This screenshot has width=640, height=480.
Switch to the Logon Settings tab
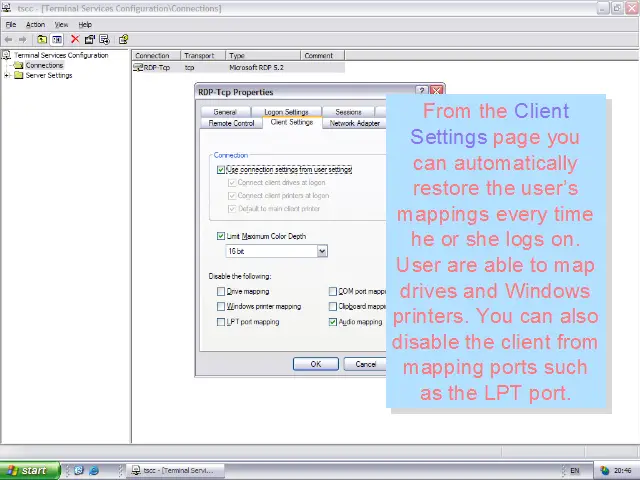point(286,112)
